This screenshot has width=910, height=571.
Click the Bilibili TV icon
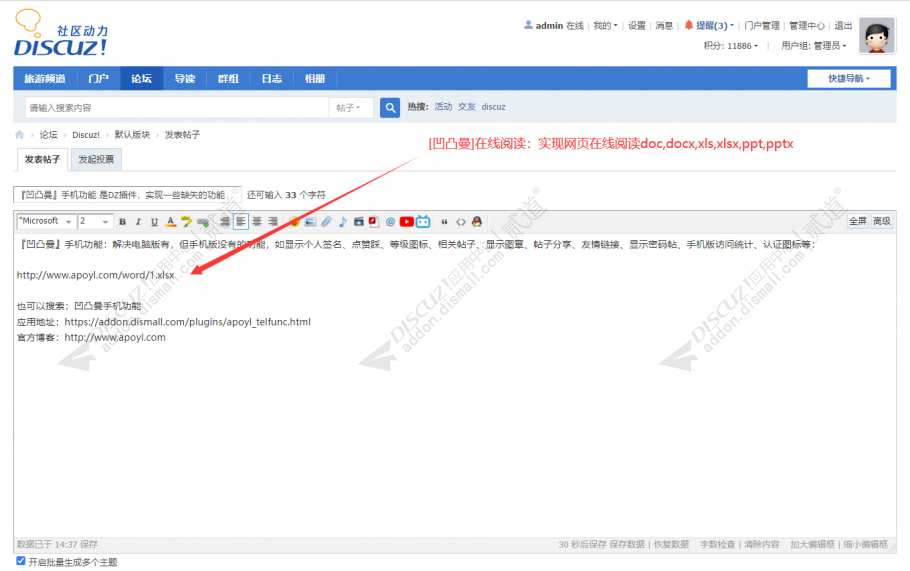423,222
